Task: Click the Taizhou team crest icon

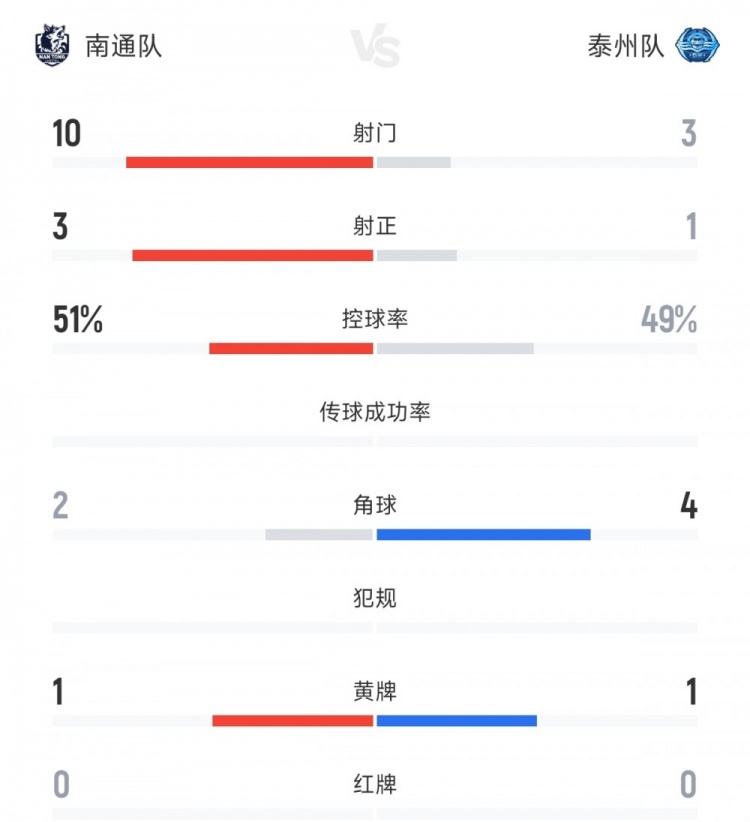Action: coord(697,45)
